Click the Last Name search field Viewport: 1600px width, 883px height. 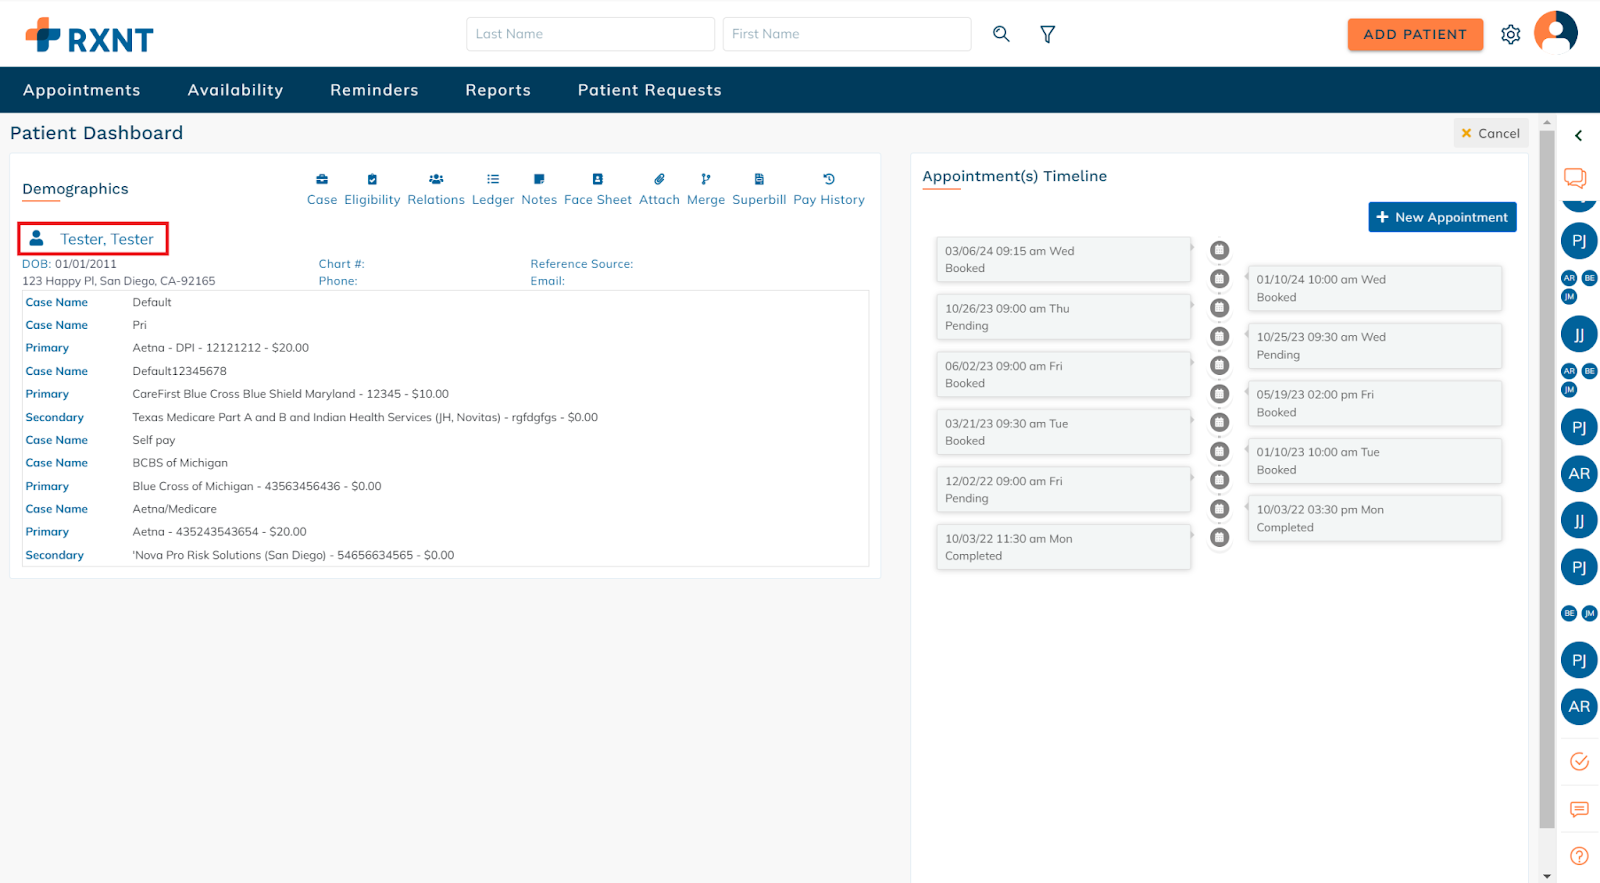(590, 34)
